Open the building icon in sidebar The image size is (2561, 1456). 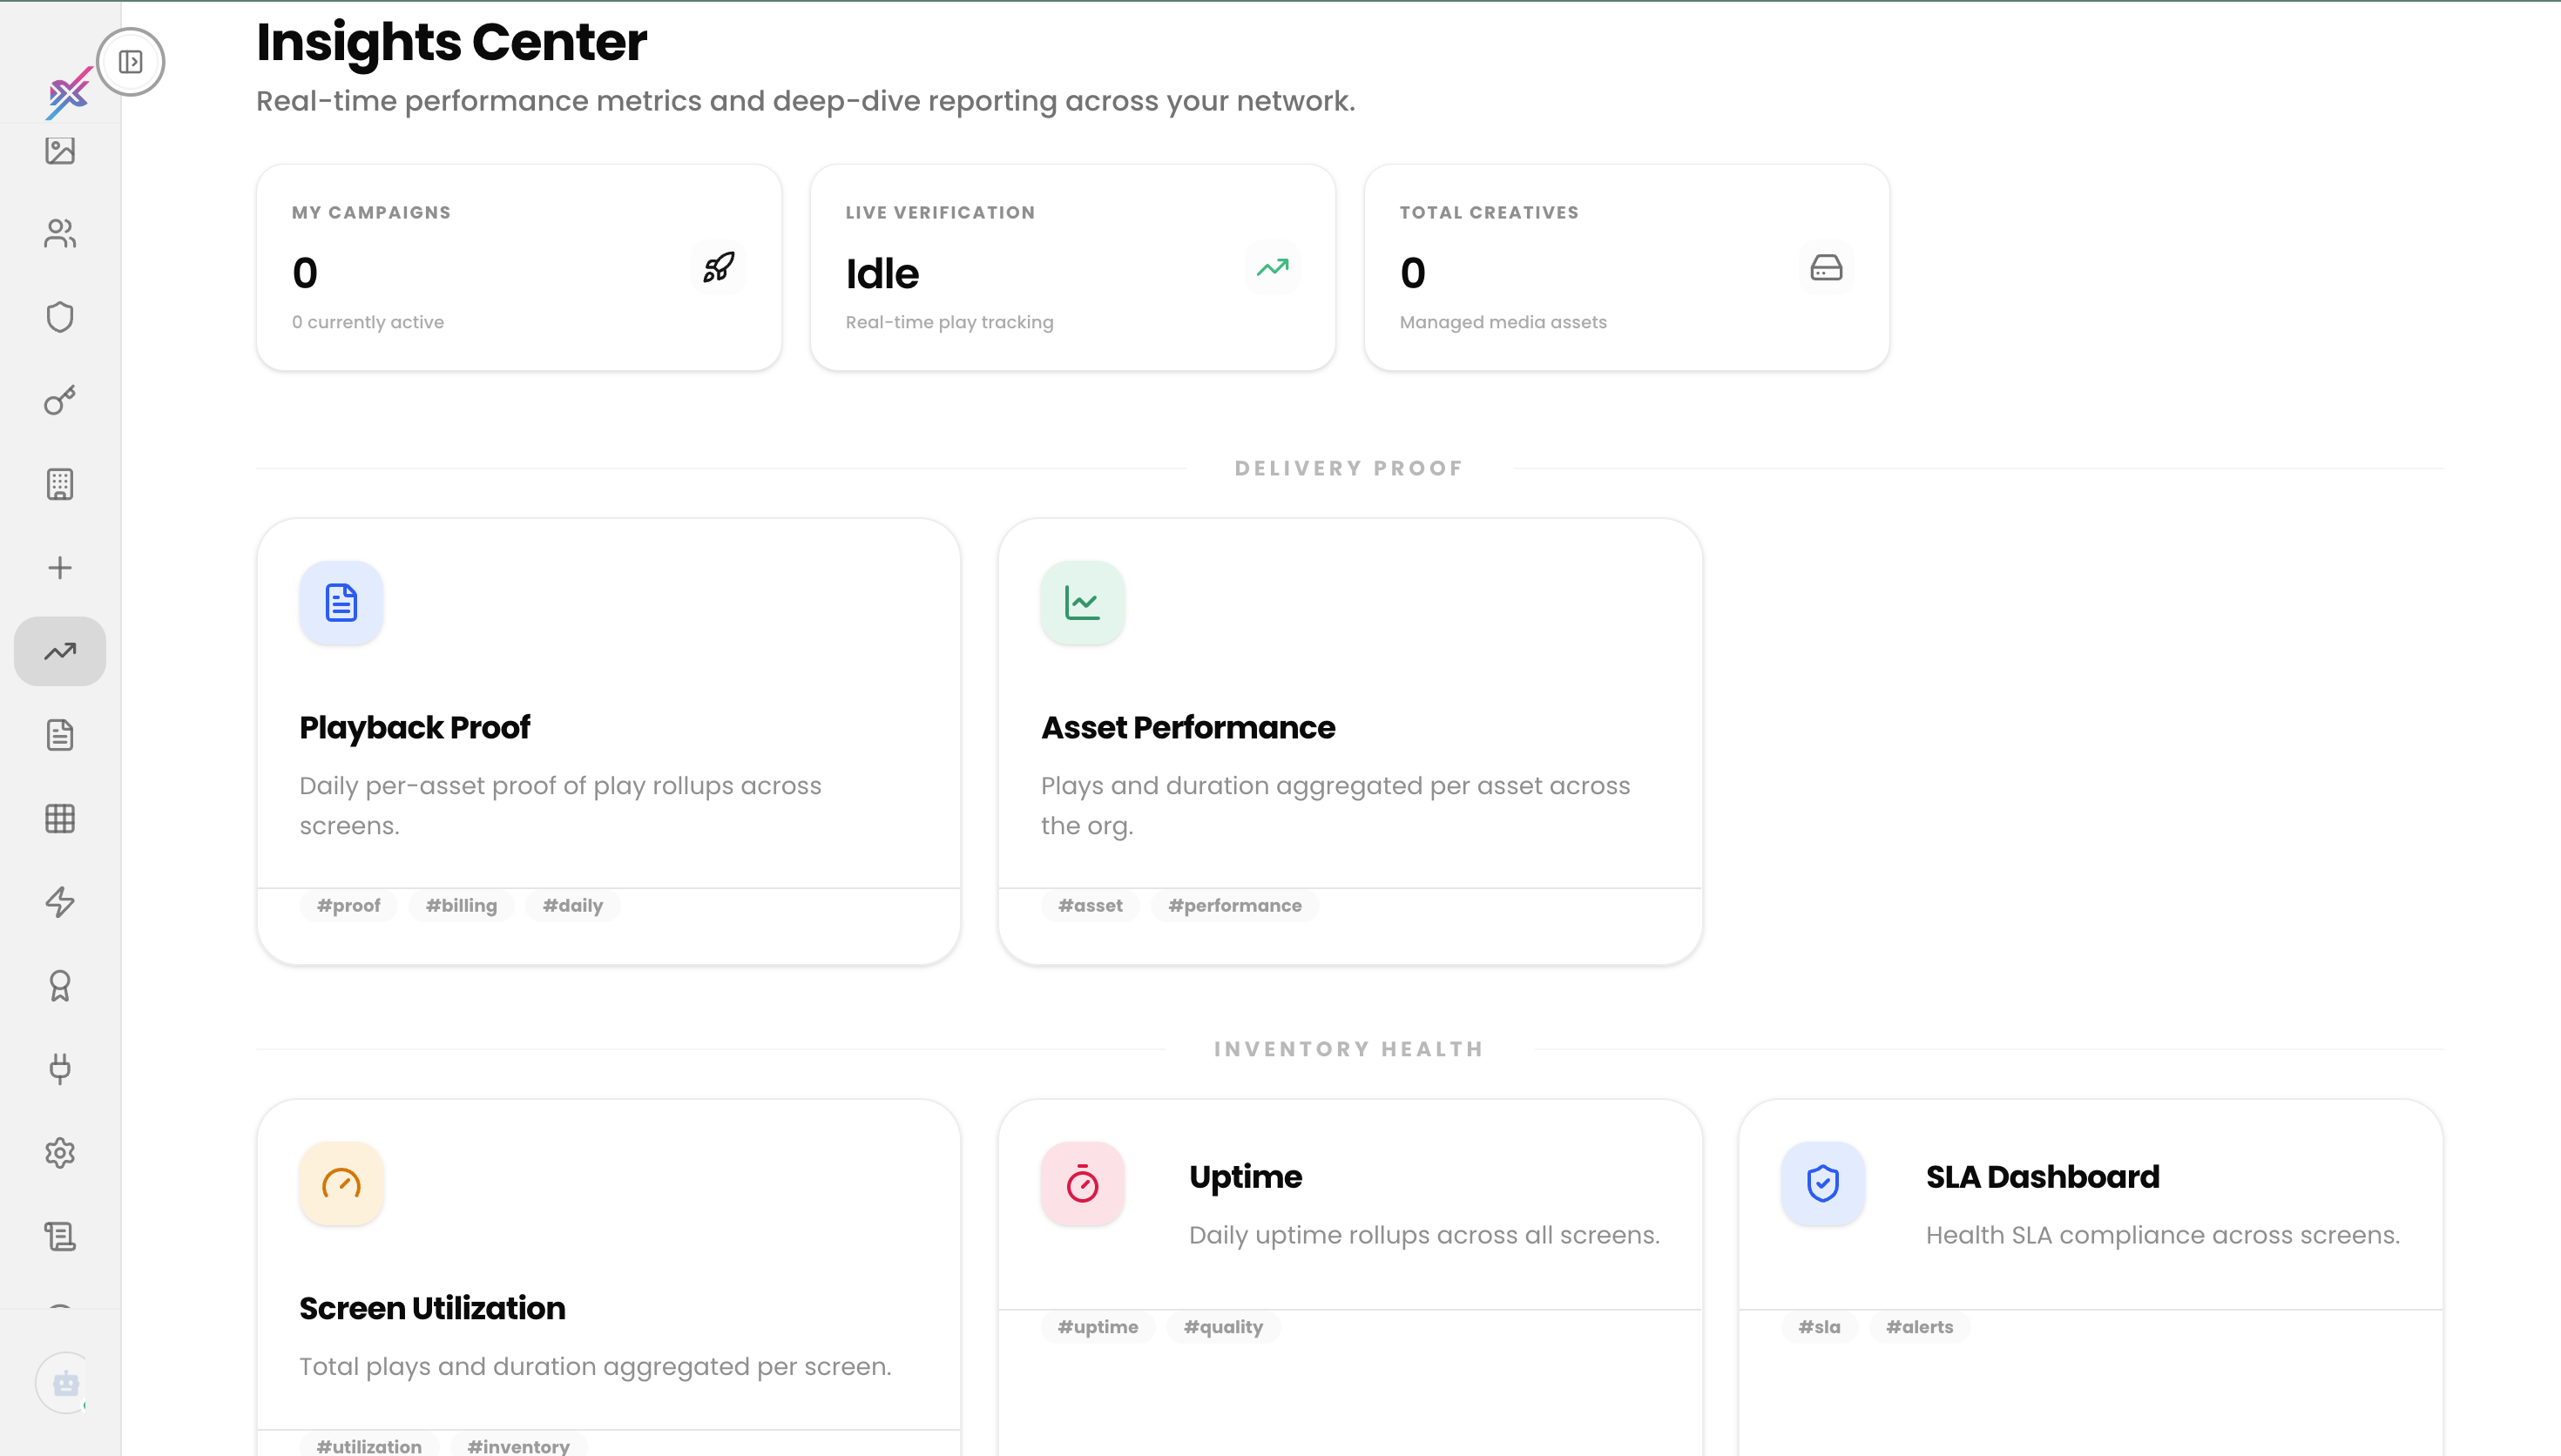click(x=60, y=484)
